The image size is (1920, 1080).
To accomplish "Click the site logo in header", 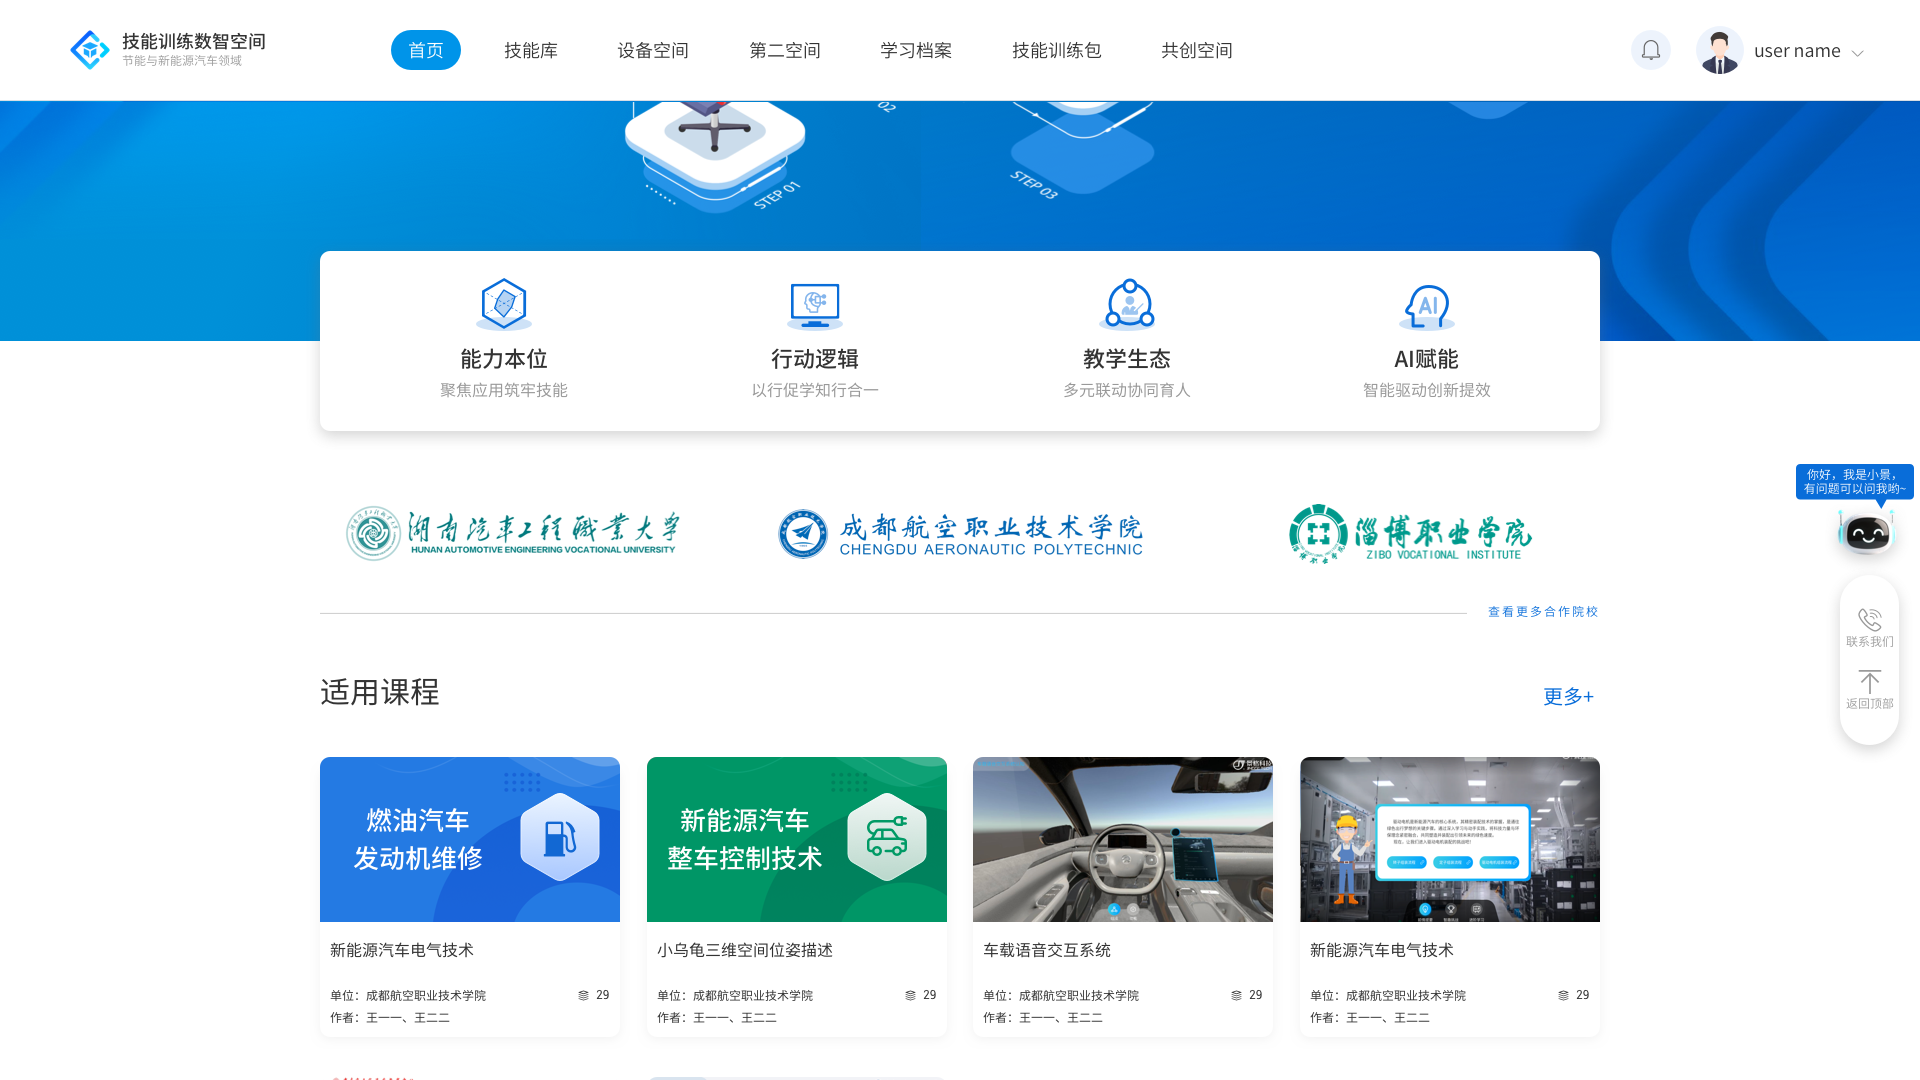I will click(90, 50).
